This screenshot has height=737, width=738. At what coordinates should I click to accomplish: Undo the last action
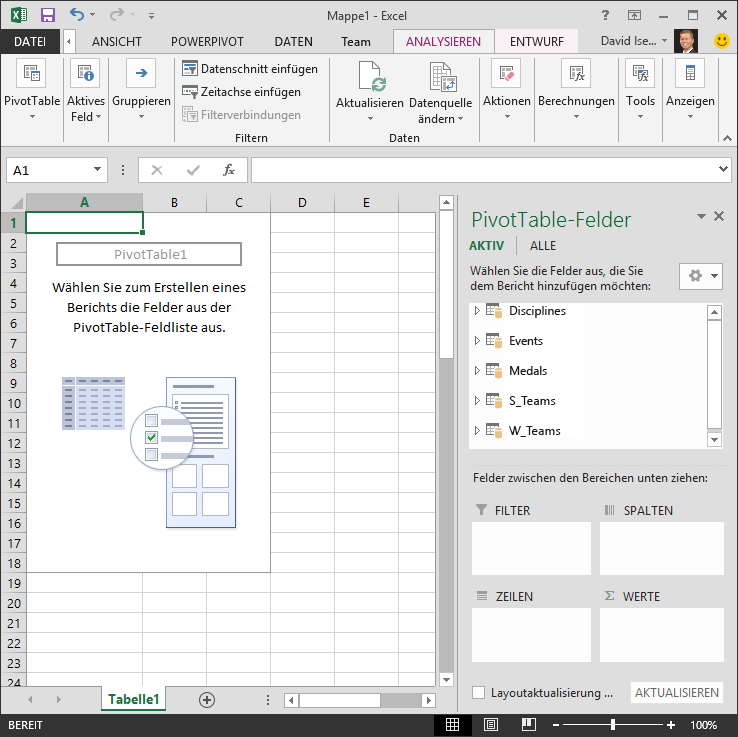point(77,15)
